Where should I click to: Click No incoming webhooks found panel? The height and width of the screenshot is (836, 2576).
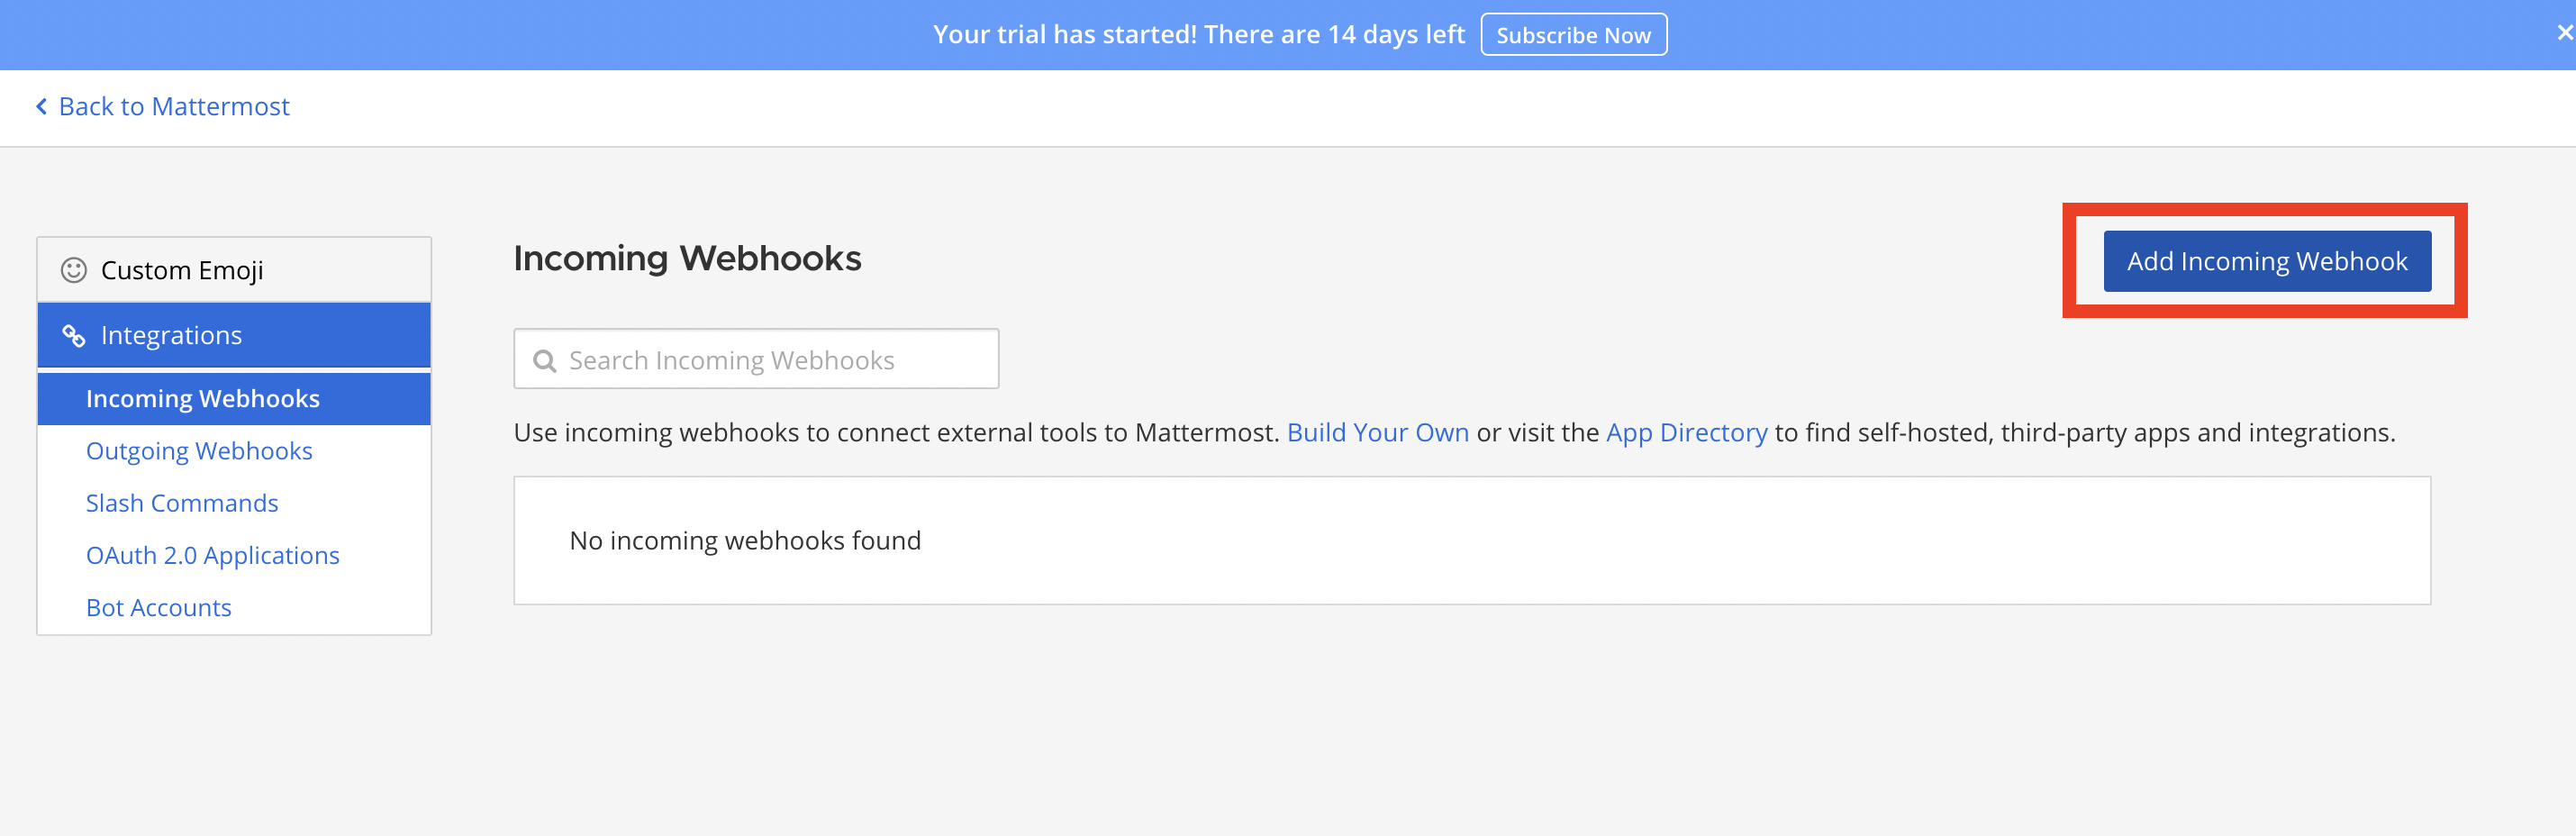[x=1471, y=540]
